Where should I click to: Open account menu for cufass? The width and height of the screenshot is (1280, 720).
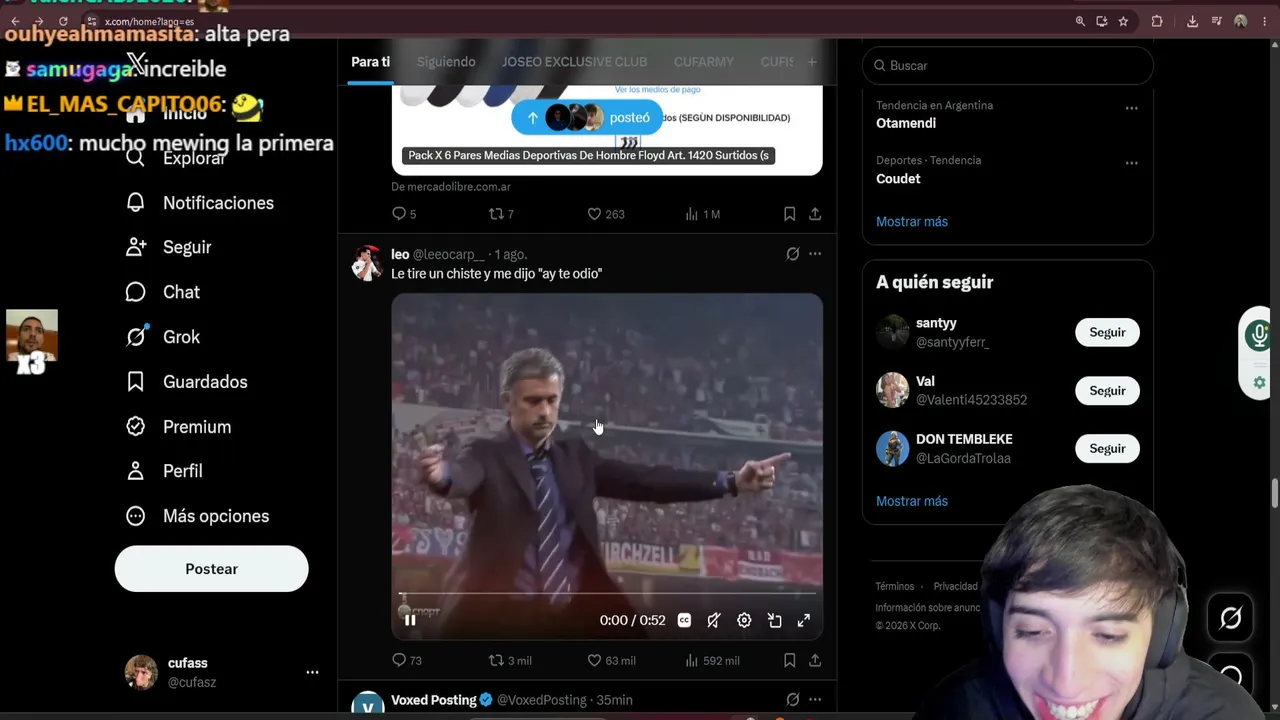312,672
